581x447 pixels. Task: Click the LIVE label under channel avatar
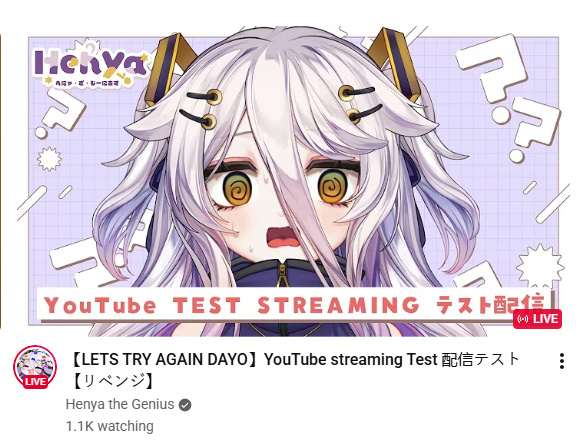click(x=36, y=381)
